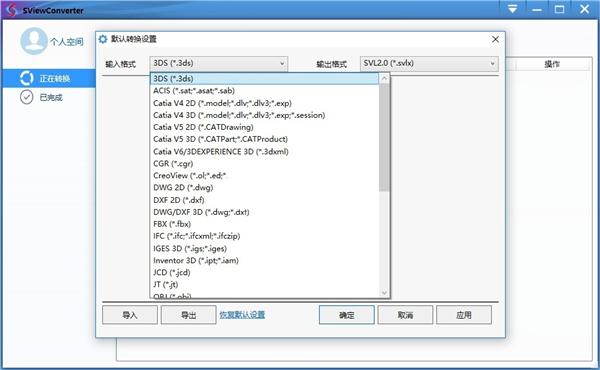Select JT (*.jt) format
This screenshot has height=370, width=600.
coord(264,284)
